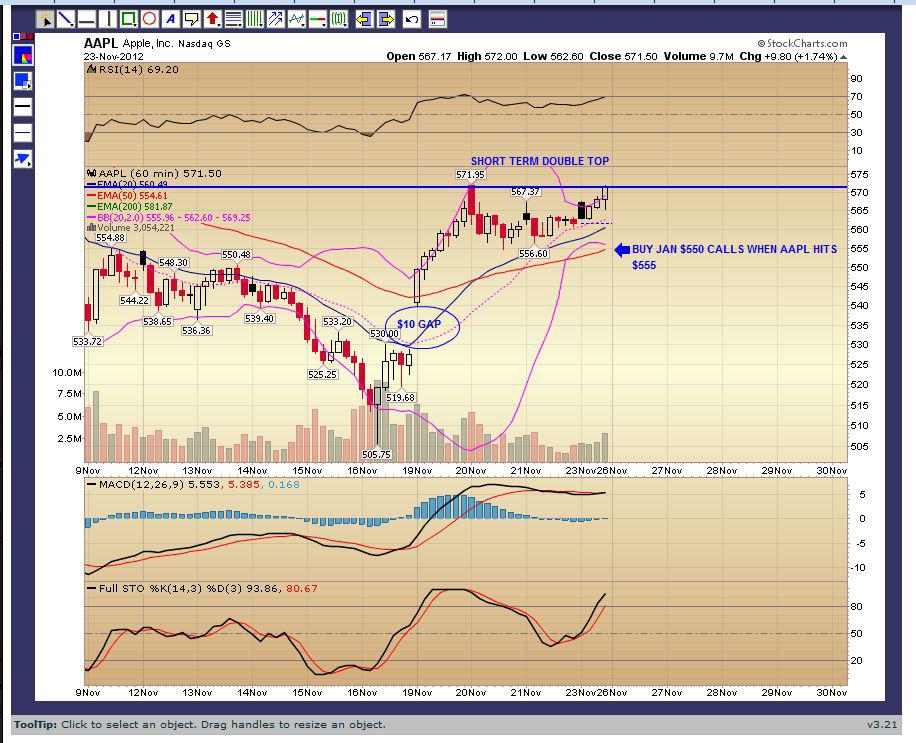The image size is (916, 743).
Task: Click the ToolTip status bar message
Action: pyautogui.click(x=200, y=724)
